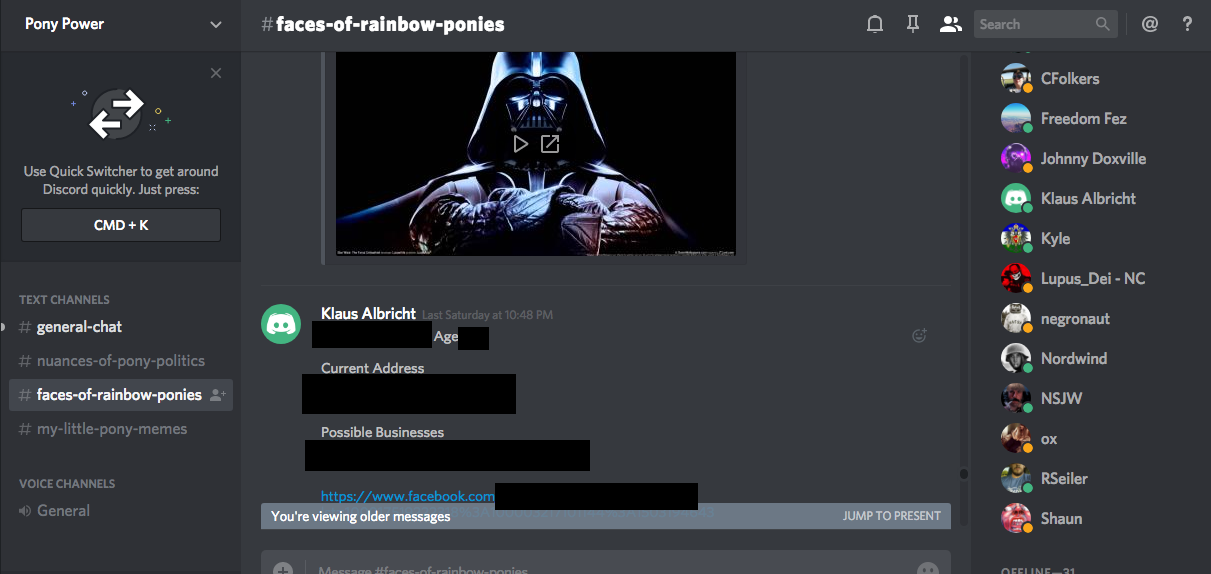
Task: Open notification settings bell icon
Action: [x=875, y=24]
